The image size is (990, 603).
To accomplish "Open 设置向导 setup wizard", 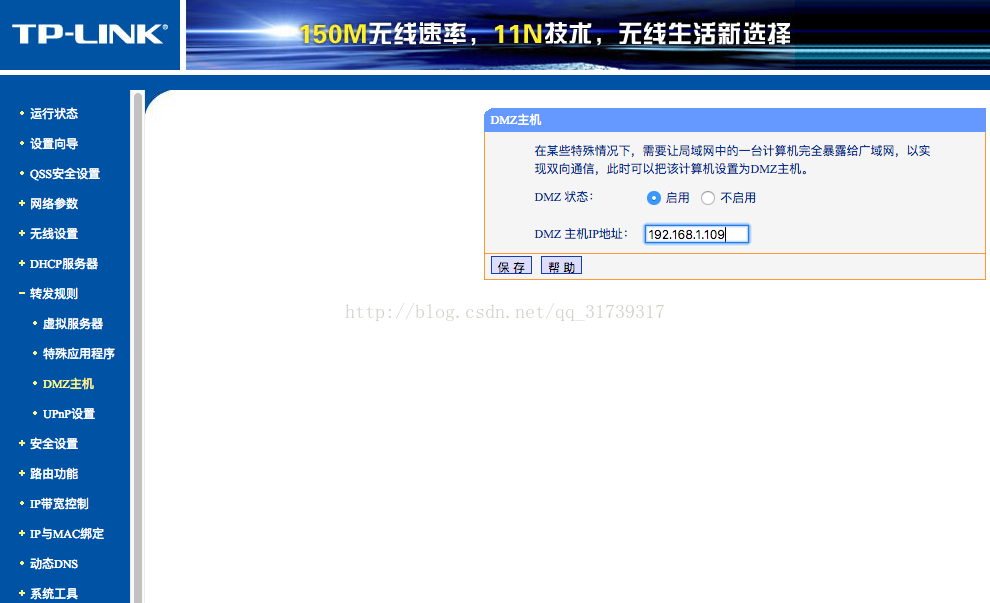I will 54,144.
